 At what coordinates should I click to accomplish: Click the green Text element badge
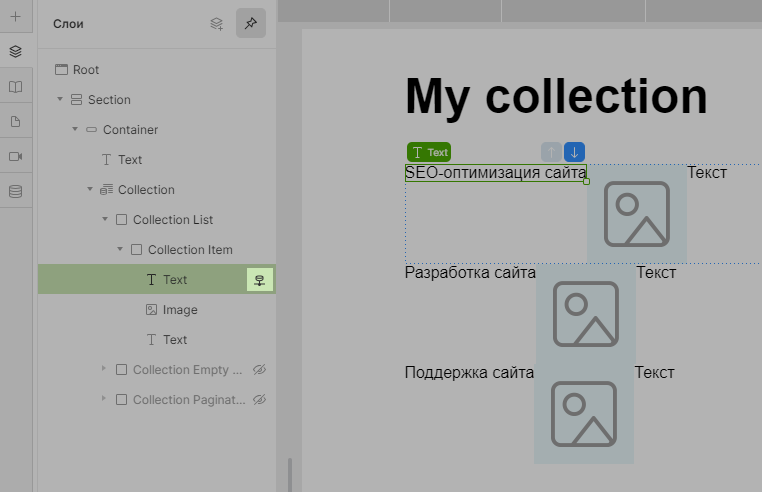pos(429,152)
